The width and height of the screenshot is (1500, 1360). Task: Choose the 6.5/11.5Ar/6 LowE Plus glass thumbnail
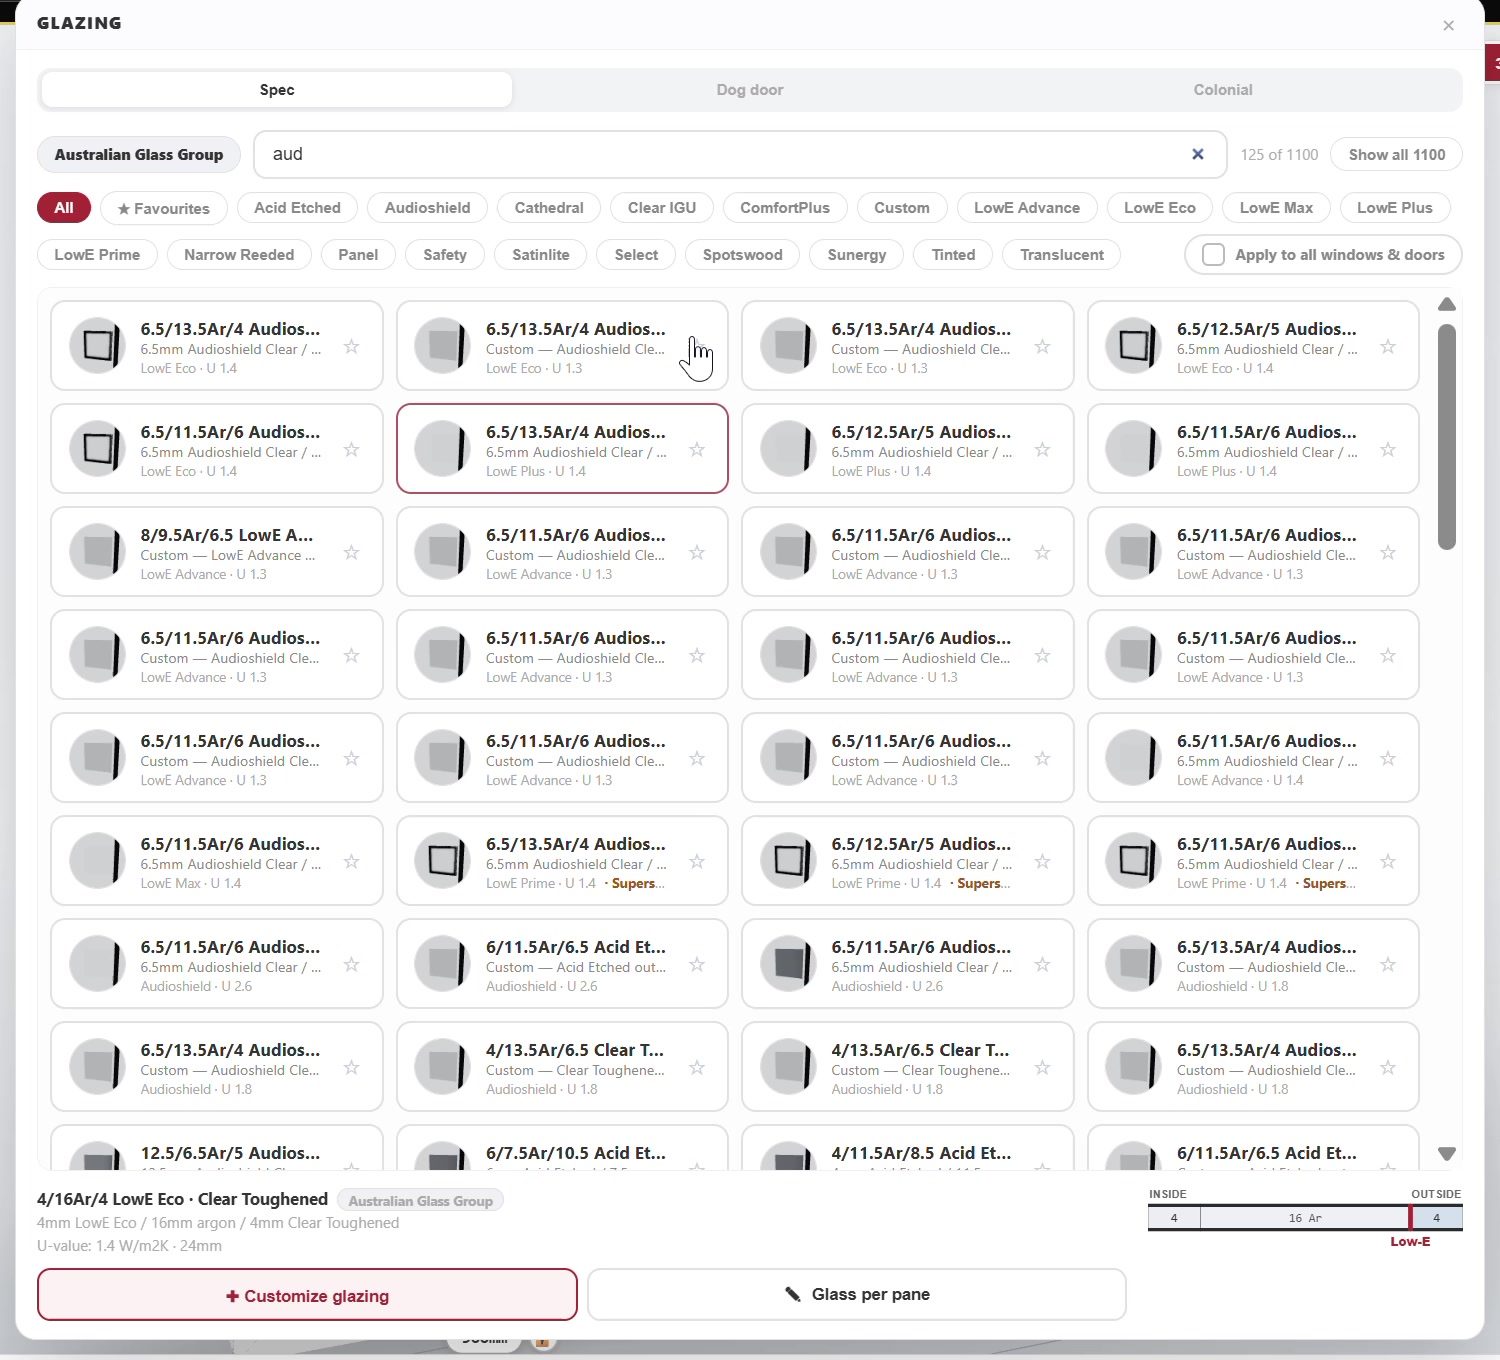coord(1133,448)
